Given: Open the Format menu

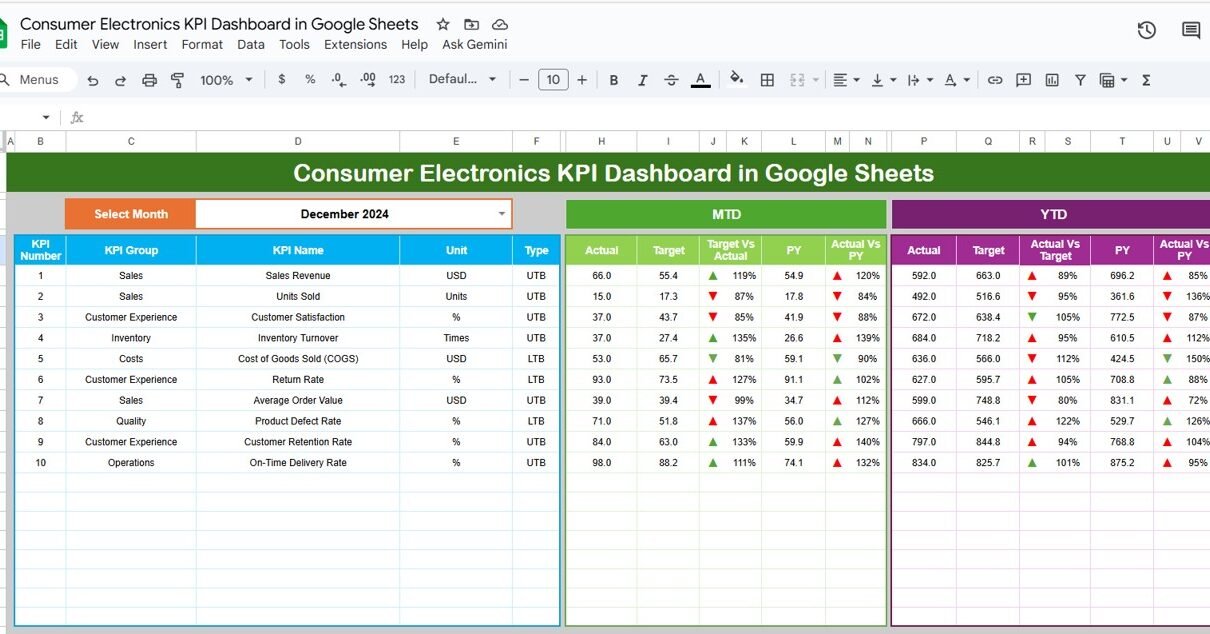Looking at the screenshot, I should tap(202, 44).
